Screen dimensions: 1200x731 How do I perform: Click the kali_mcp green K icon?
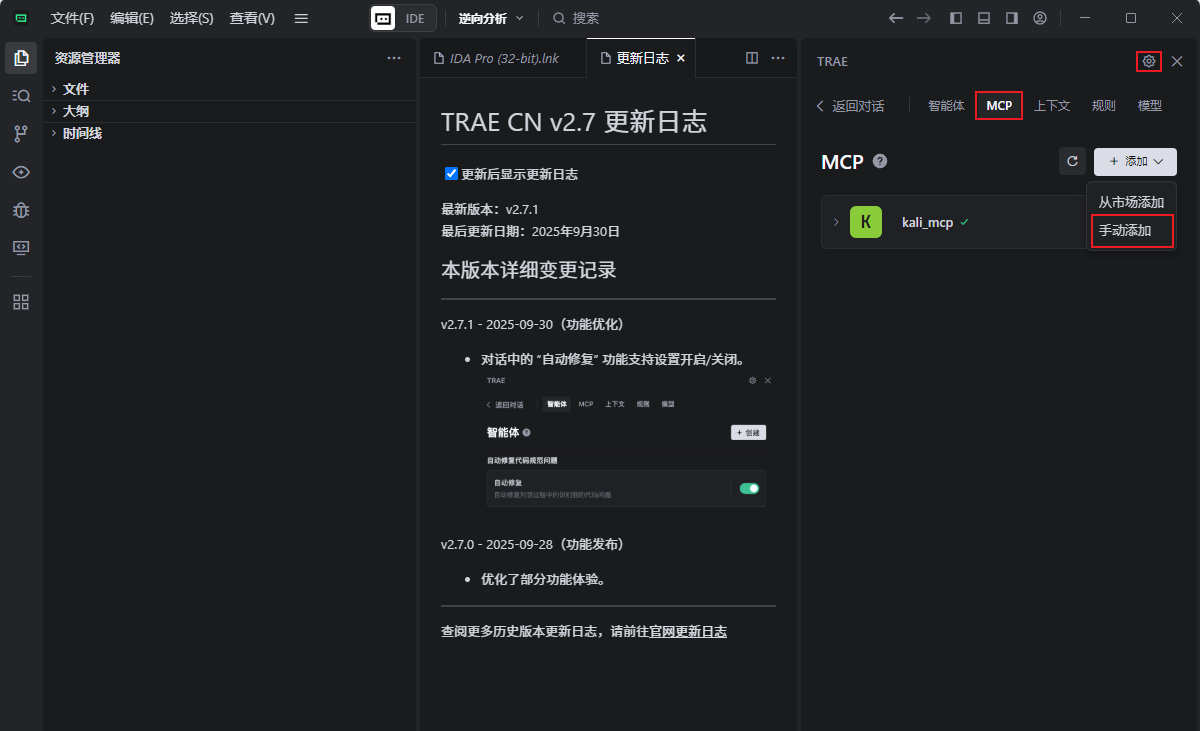tap(866, 222)
